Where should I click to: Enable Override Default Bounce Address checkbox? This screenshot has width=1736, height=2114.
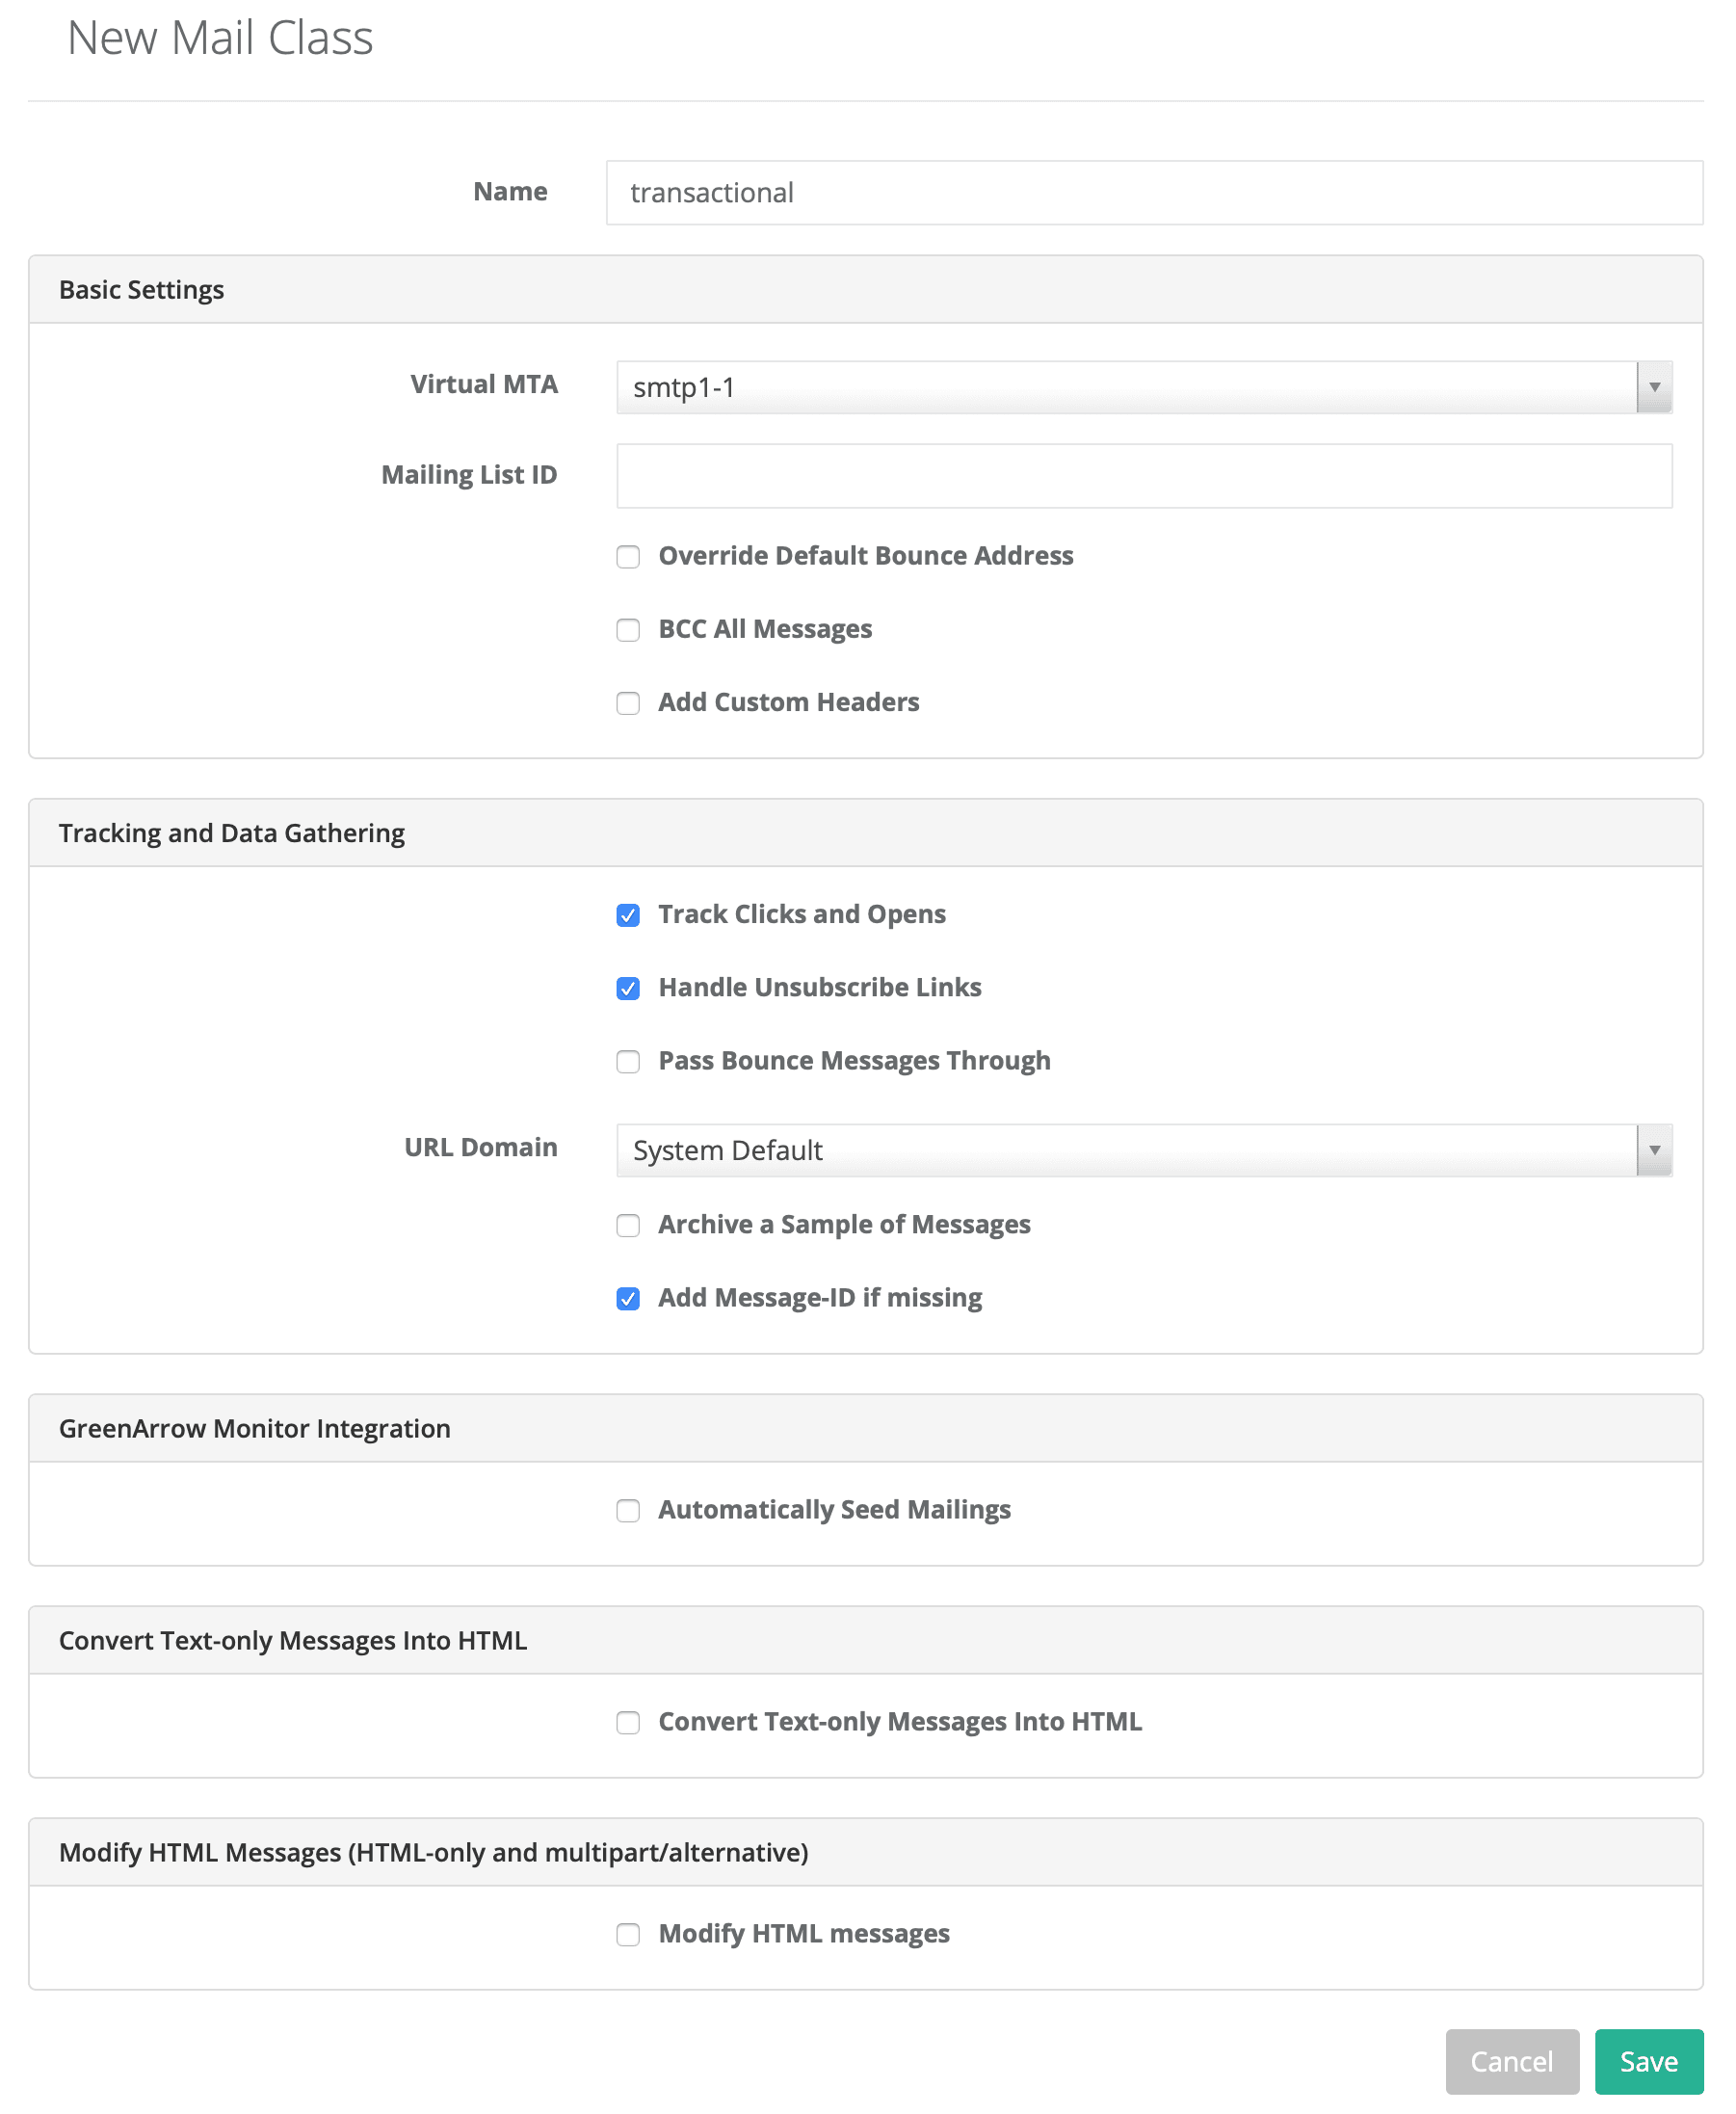628,557
